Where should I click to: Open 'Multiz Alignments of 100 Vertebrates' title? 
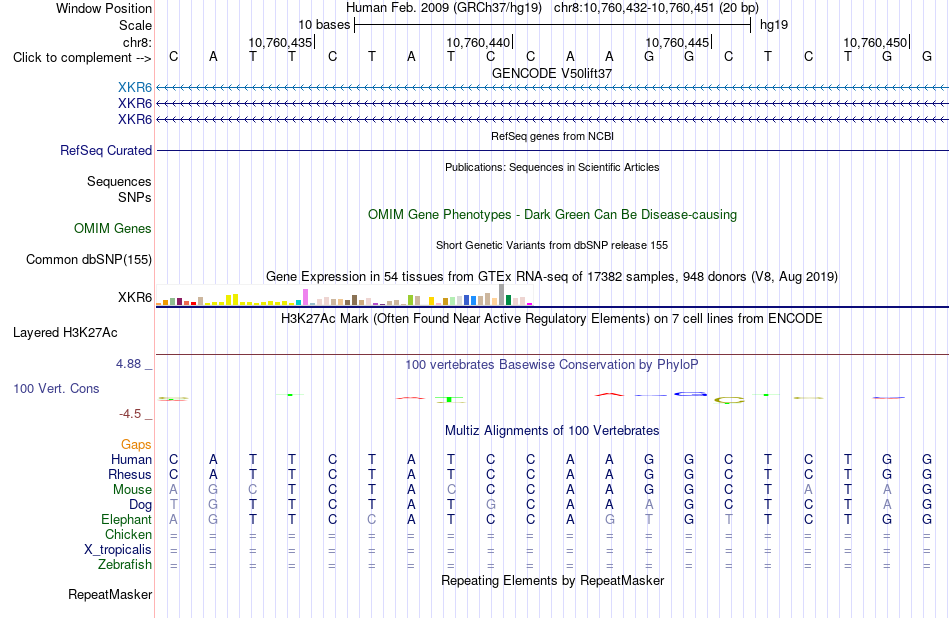pos(552,431)
